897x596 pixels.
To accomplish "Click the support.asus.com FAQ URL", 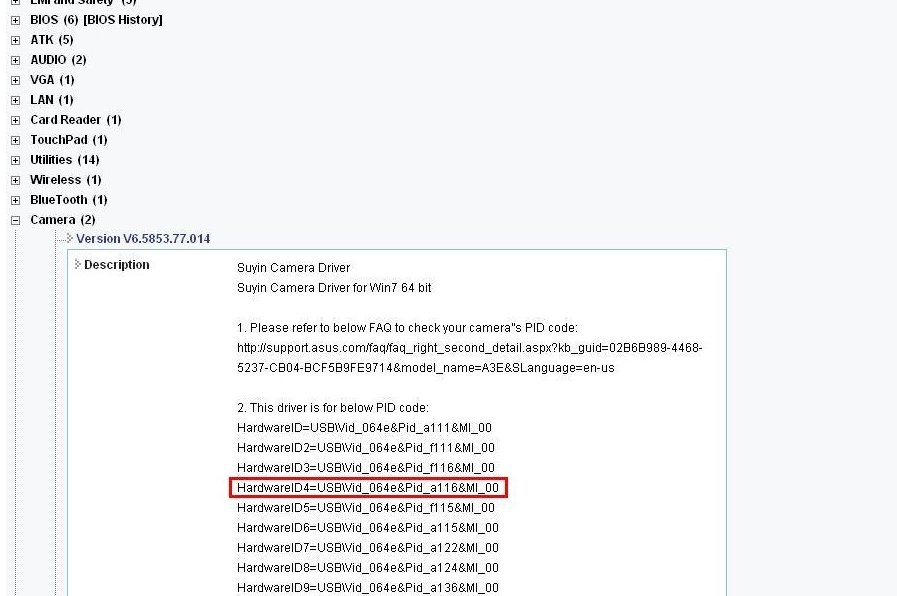I will (x=469, y=348).
